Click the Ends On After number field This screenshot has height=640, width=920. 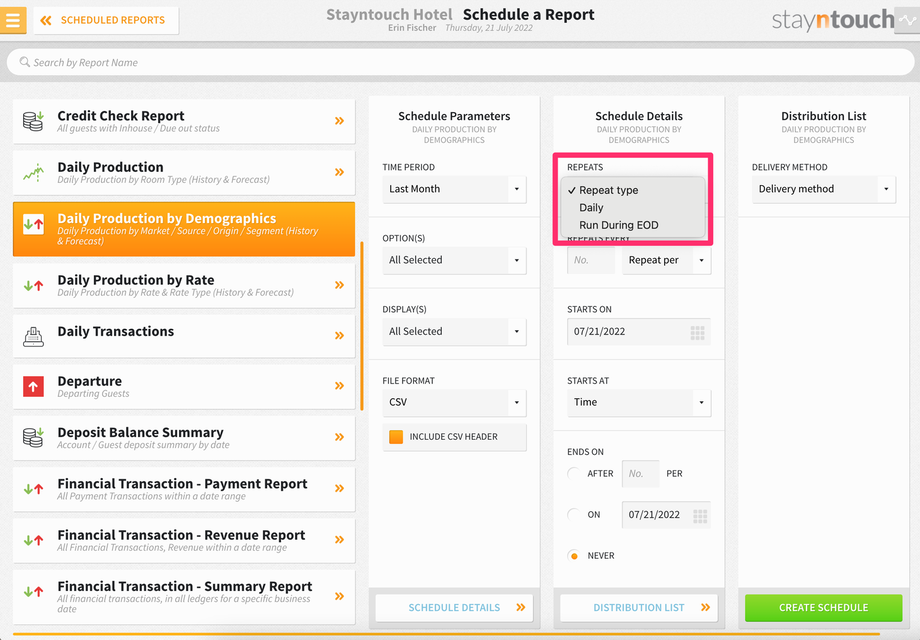(640, 473)
